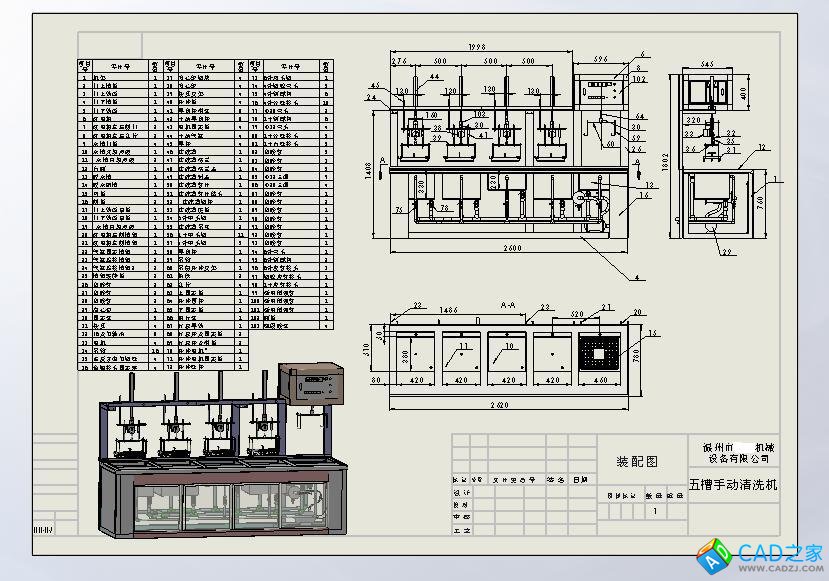
Task: Click the 596 control cabinet width dimension
Action: (x=602, y=60)
